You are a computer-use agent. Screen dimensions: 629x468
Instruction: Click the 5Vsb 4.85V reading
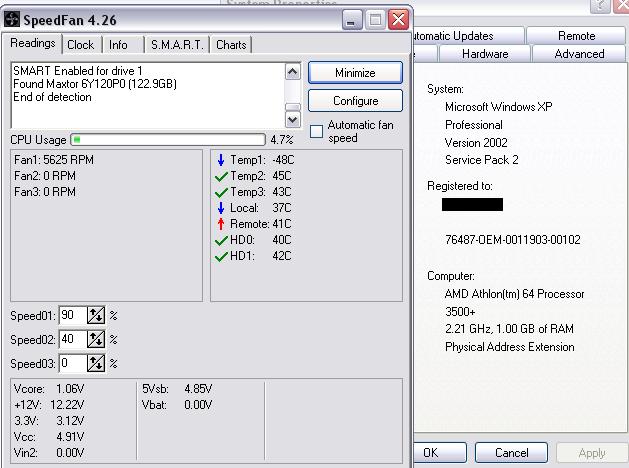(x=177, y=389)
